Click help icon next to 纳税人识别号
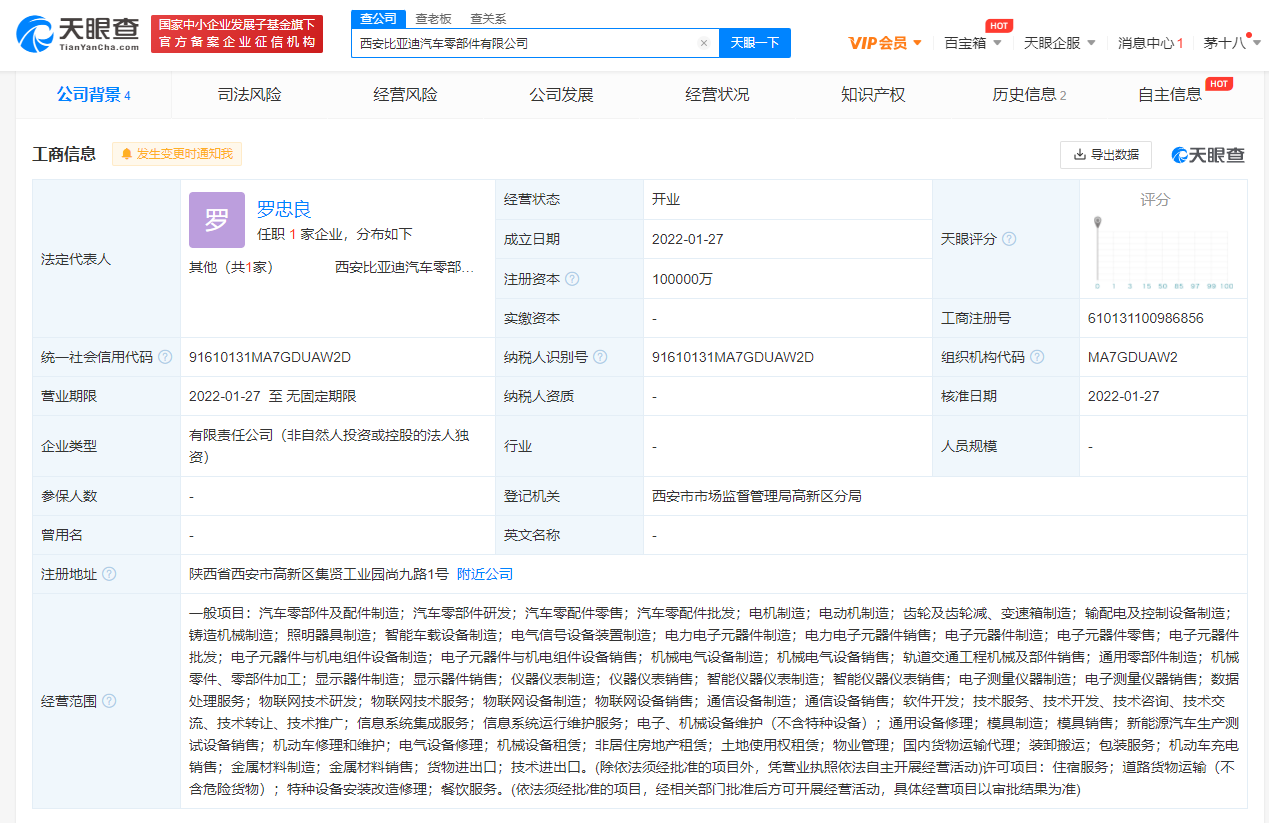The height and width of the screenshot is (823, 1269). click(599, 357)
